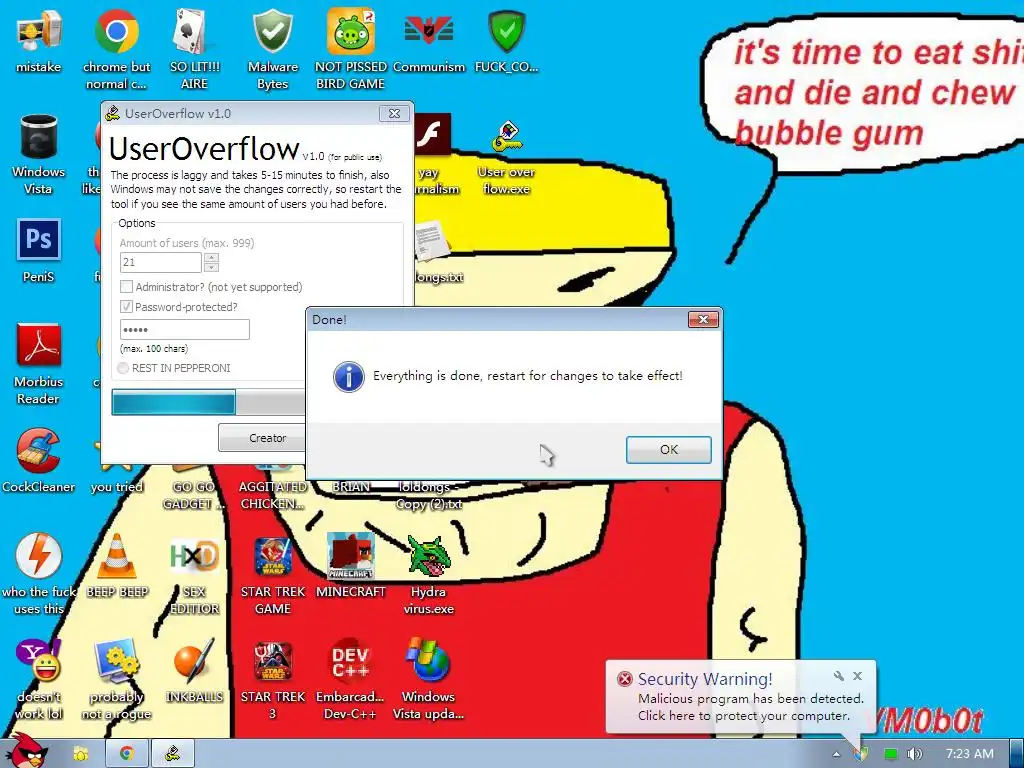Select the 'chrome but normal c...' Chrome icon
1024x768 pixels.
[x=116, y=32]
